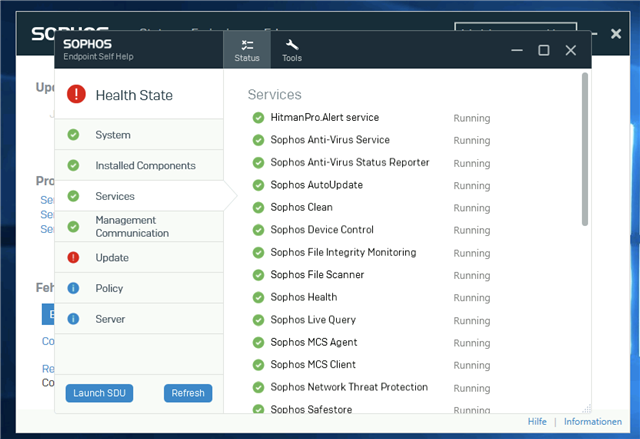
Task: Click the red warning icon beside Update
Action: (x=73, y=257)
